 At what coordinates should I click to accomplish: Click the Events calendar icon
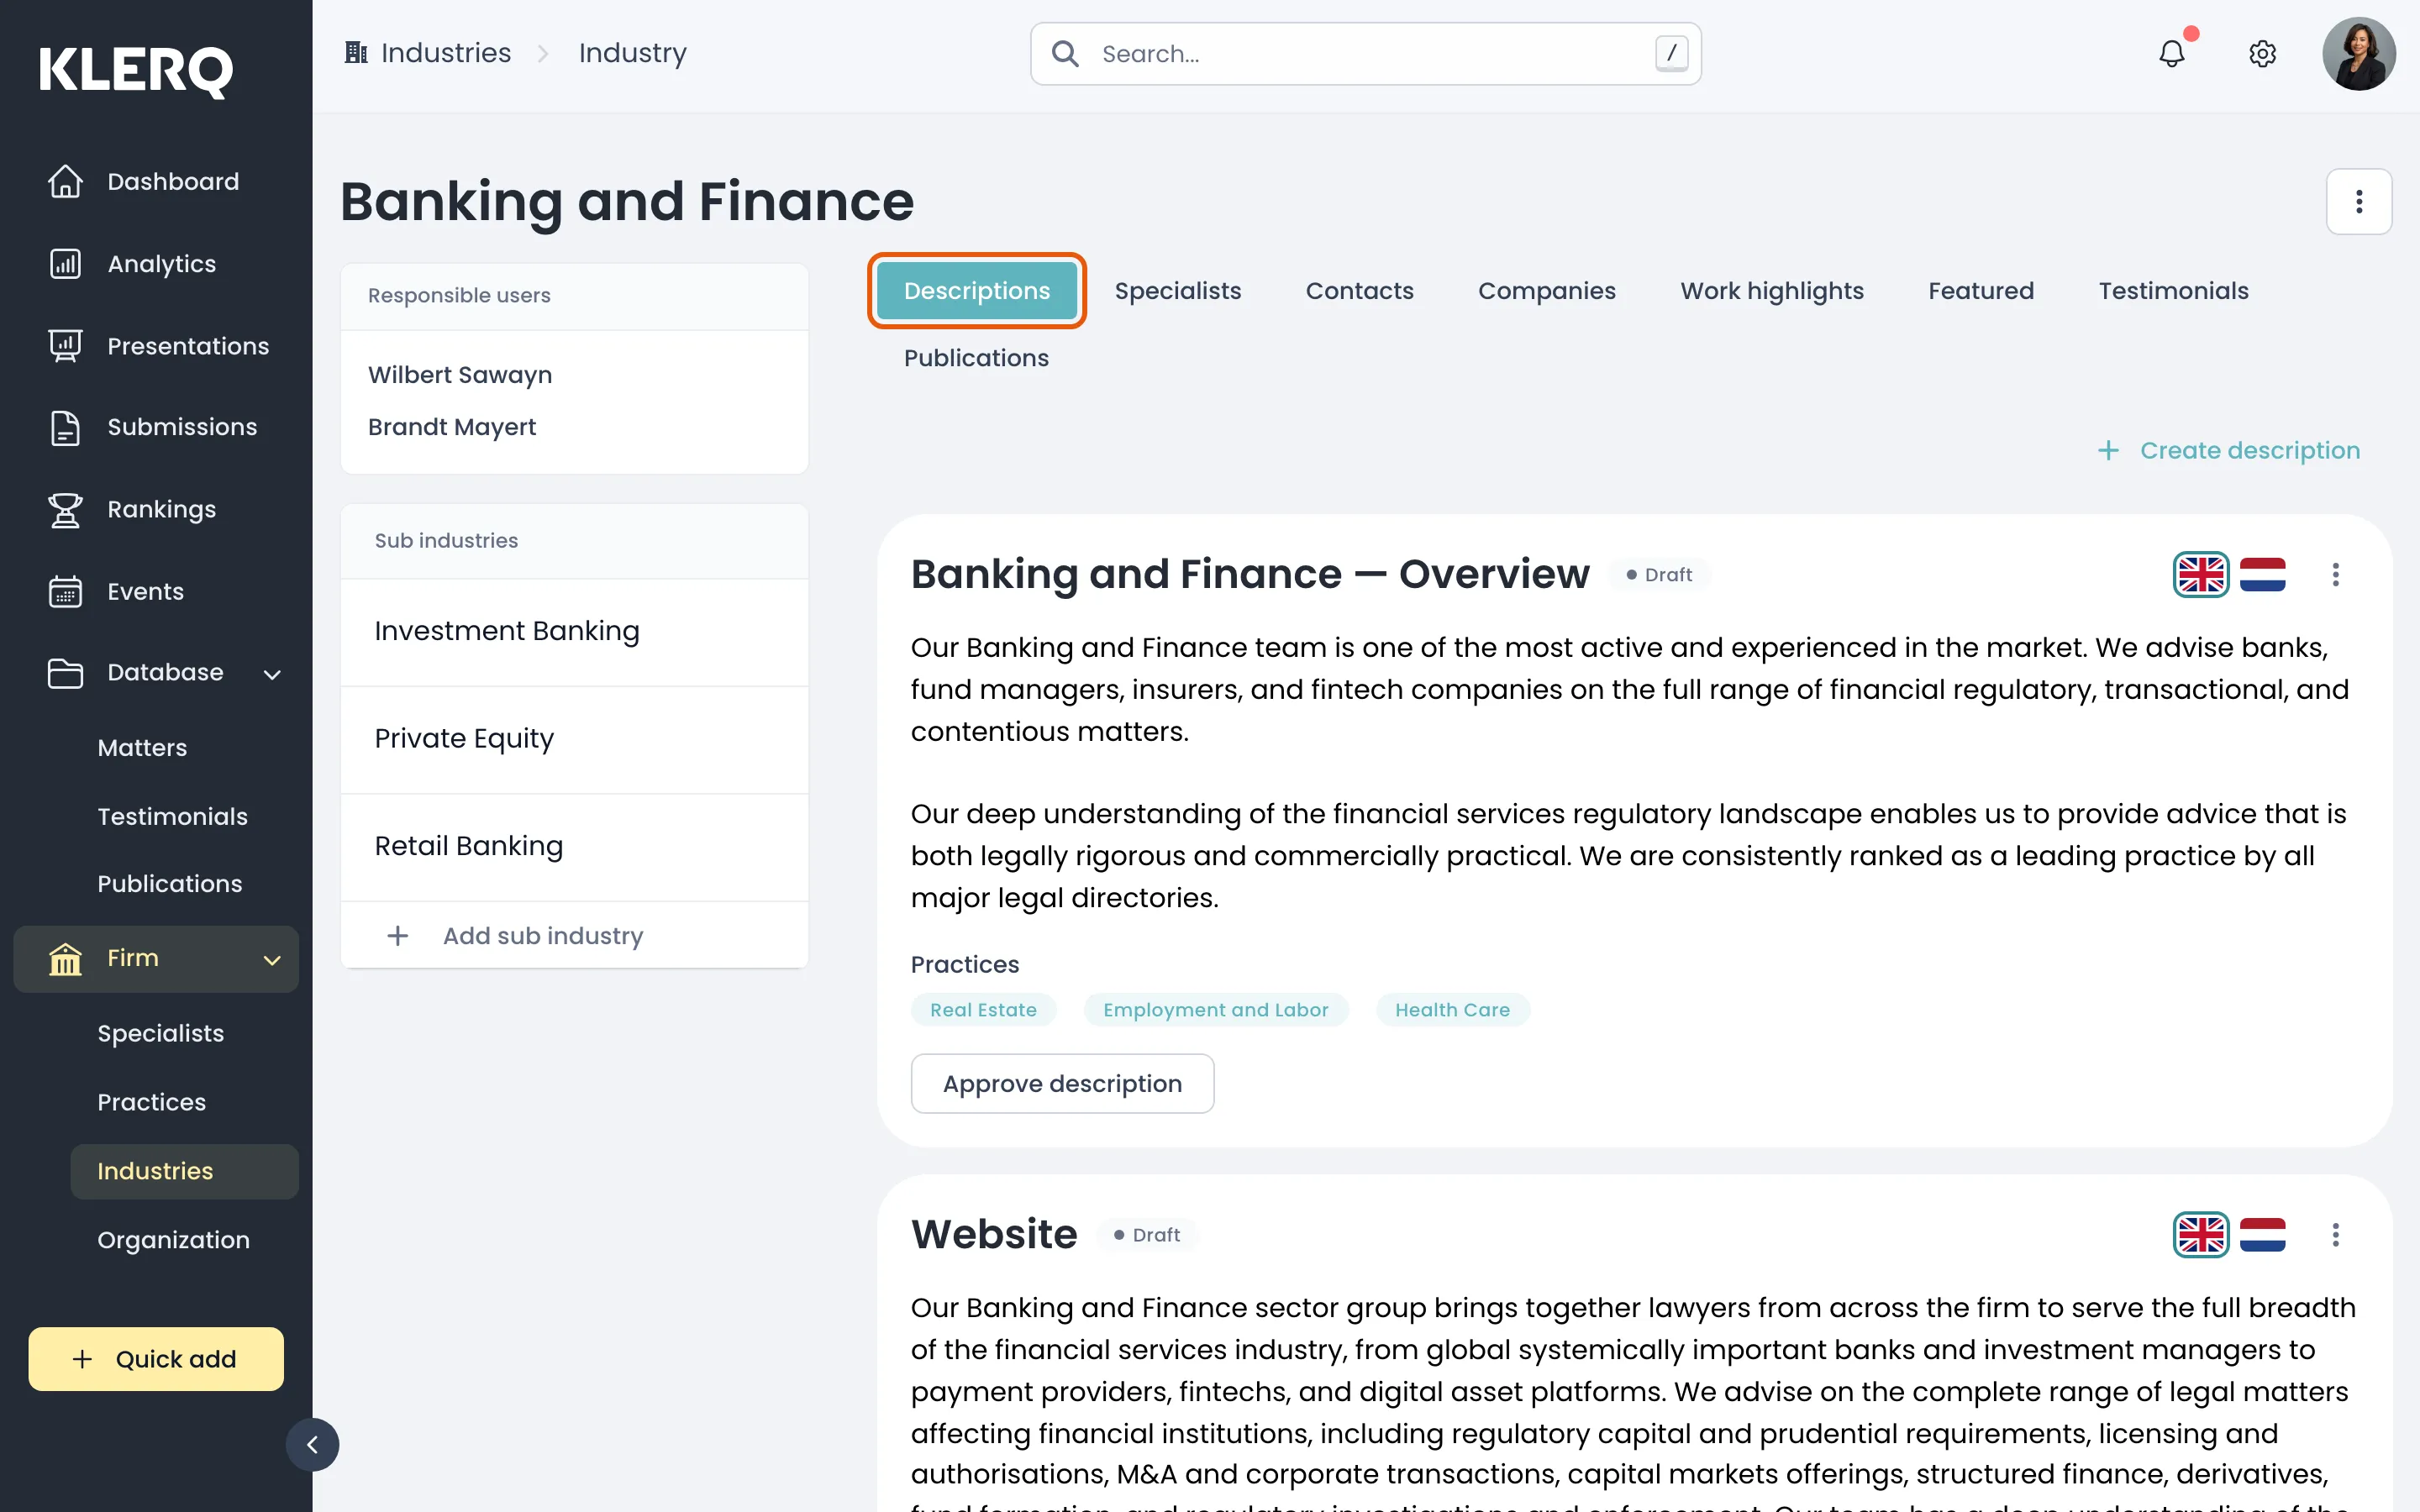[x=65, y=591]
